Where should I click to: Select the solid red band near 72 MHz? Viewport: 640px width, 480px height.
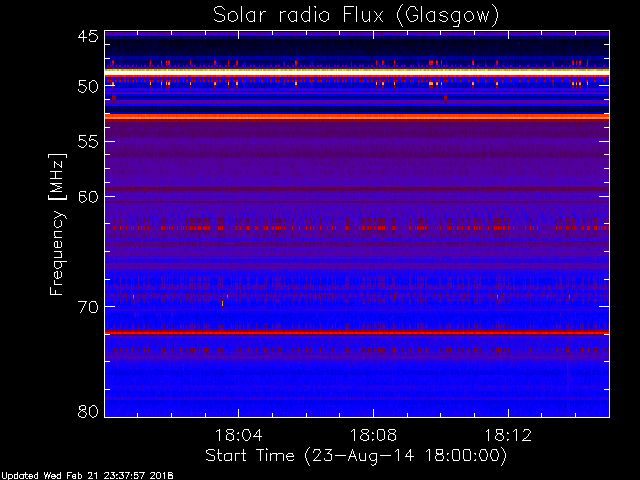(x=356, y=332)
